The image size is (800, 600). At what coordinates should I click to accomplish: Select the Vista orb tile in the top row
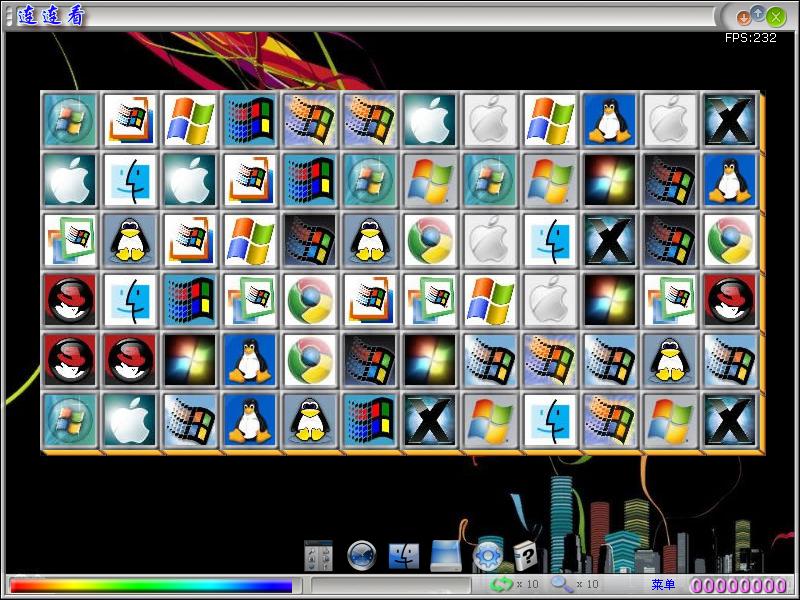70,120
